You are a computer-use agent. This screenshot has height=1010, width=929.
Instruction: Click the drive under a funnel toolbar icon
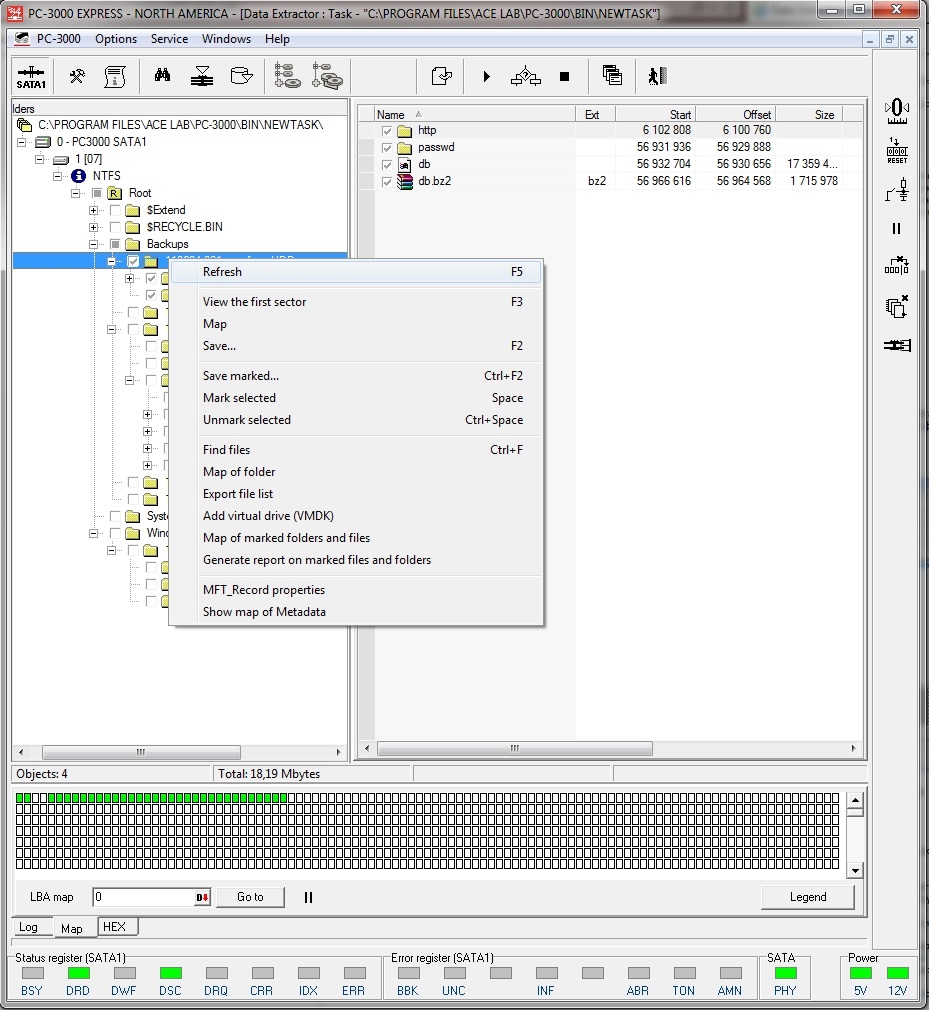coord(202,77)
